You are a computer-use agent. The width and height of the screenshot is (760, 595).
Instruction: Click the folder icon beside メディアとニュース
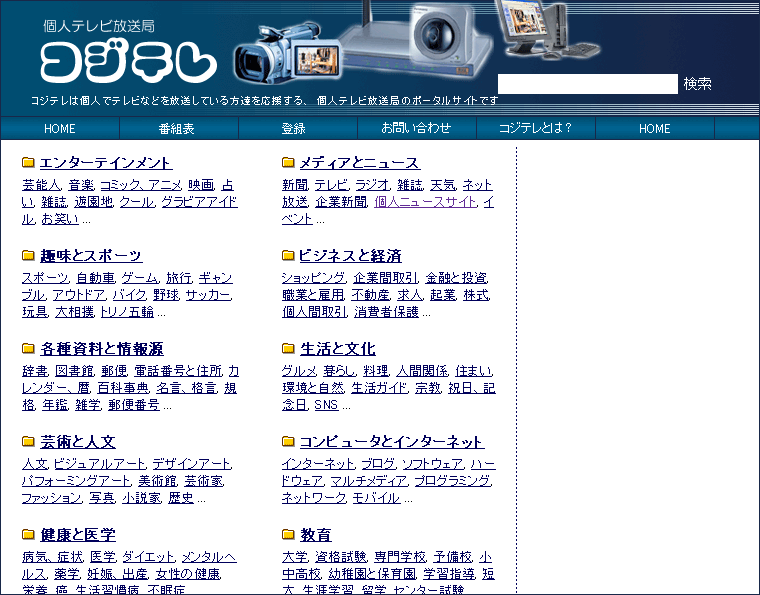coord(288,163)
